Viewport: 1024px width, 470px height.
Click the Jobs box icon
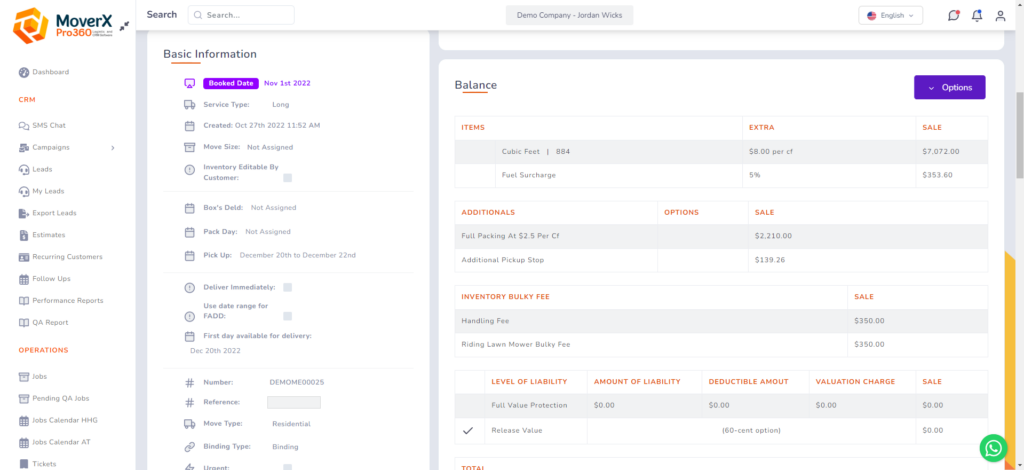point(24,377)
